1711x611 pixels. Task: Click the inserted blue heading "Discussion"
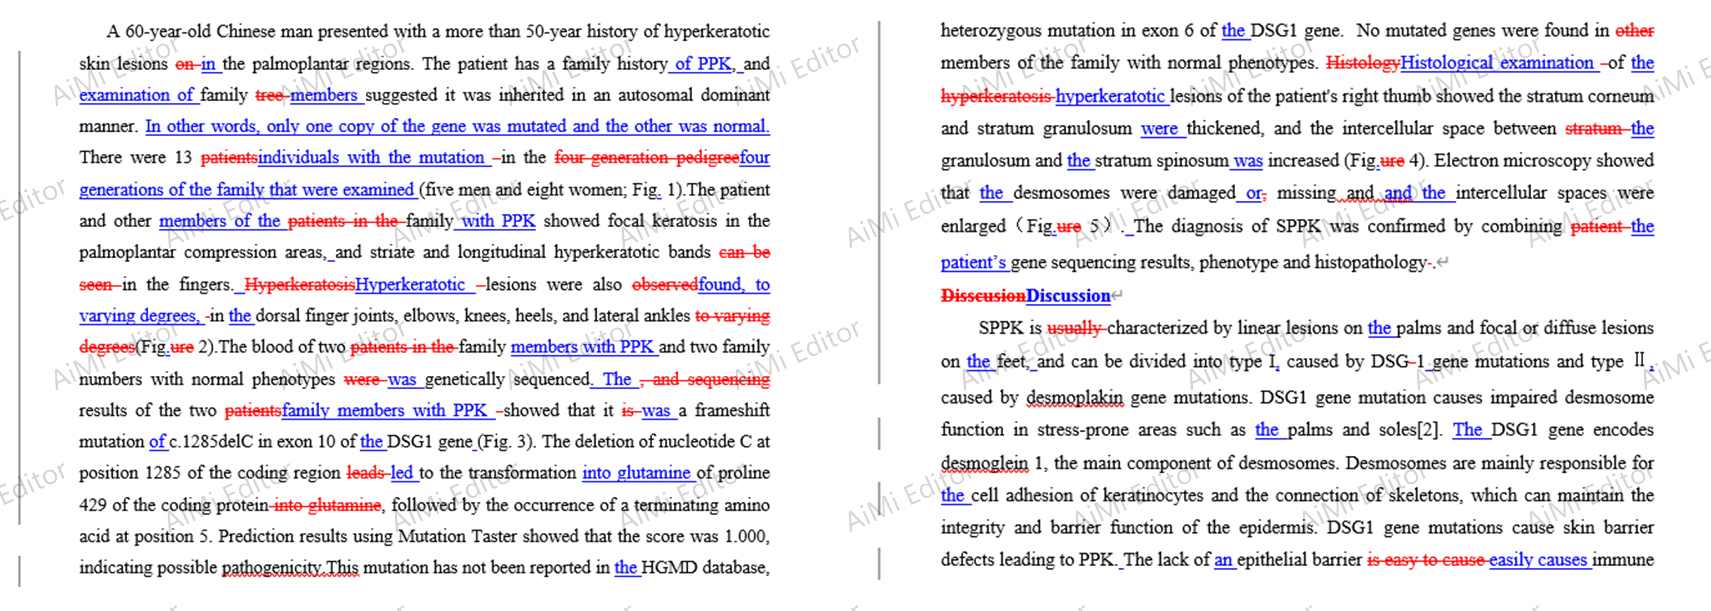click(1068, 296)
